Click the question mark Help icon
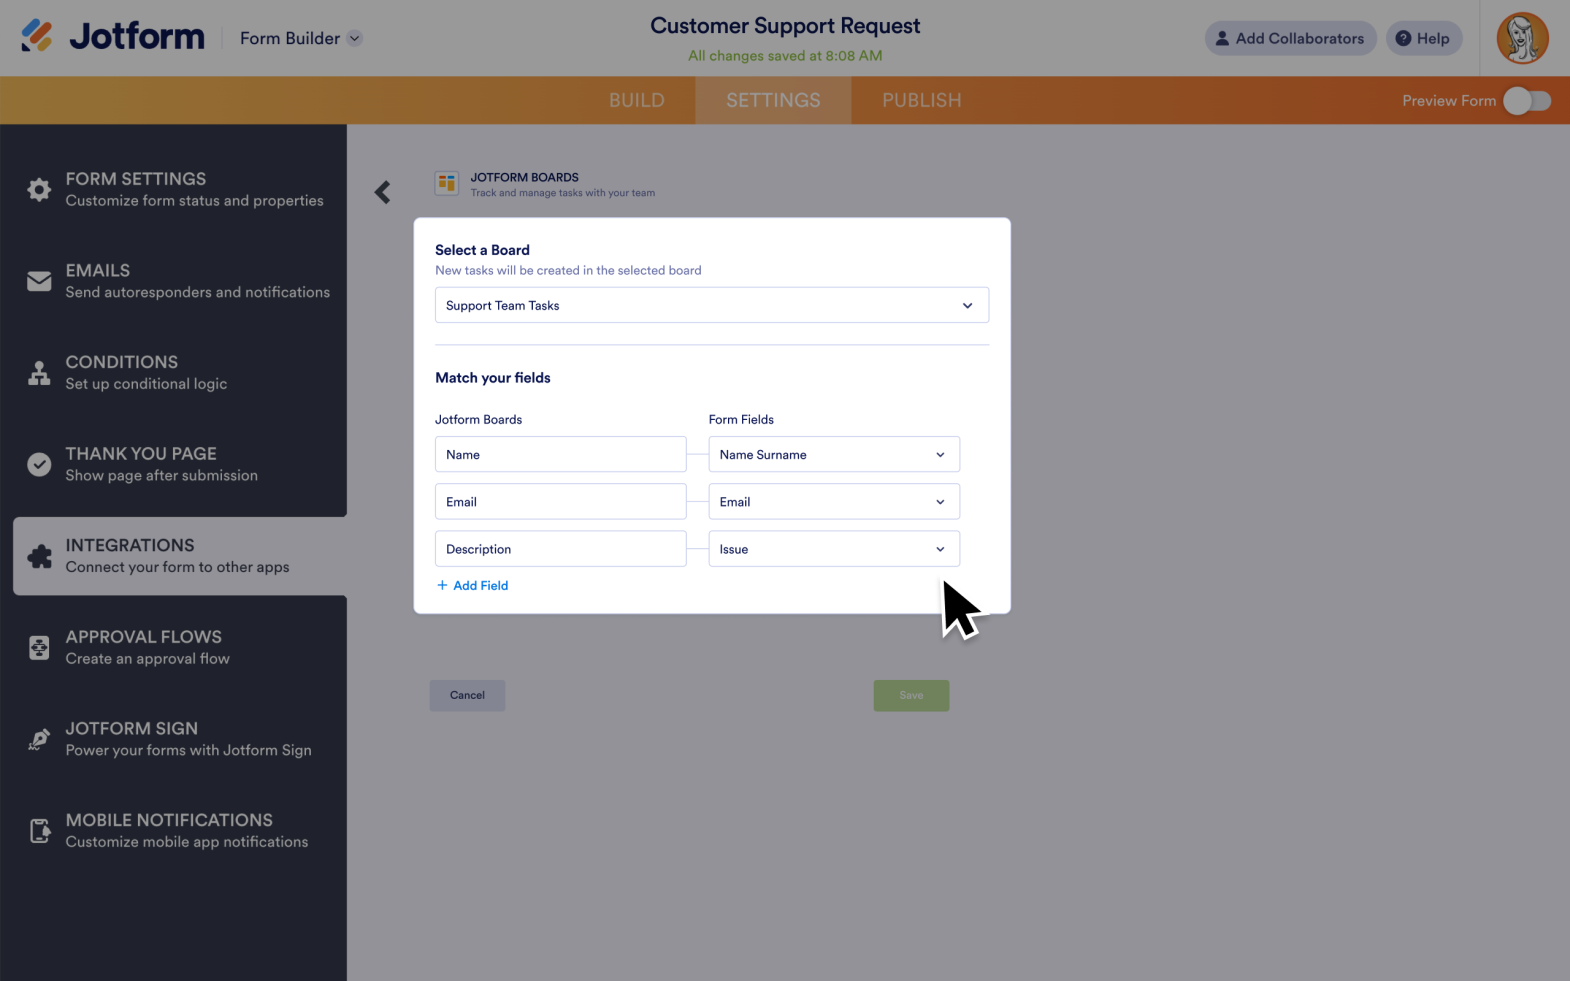 [1403, 38]
